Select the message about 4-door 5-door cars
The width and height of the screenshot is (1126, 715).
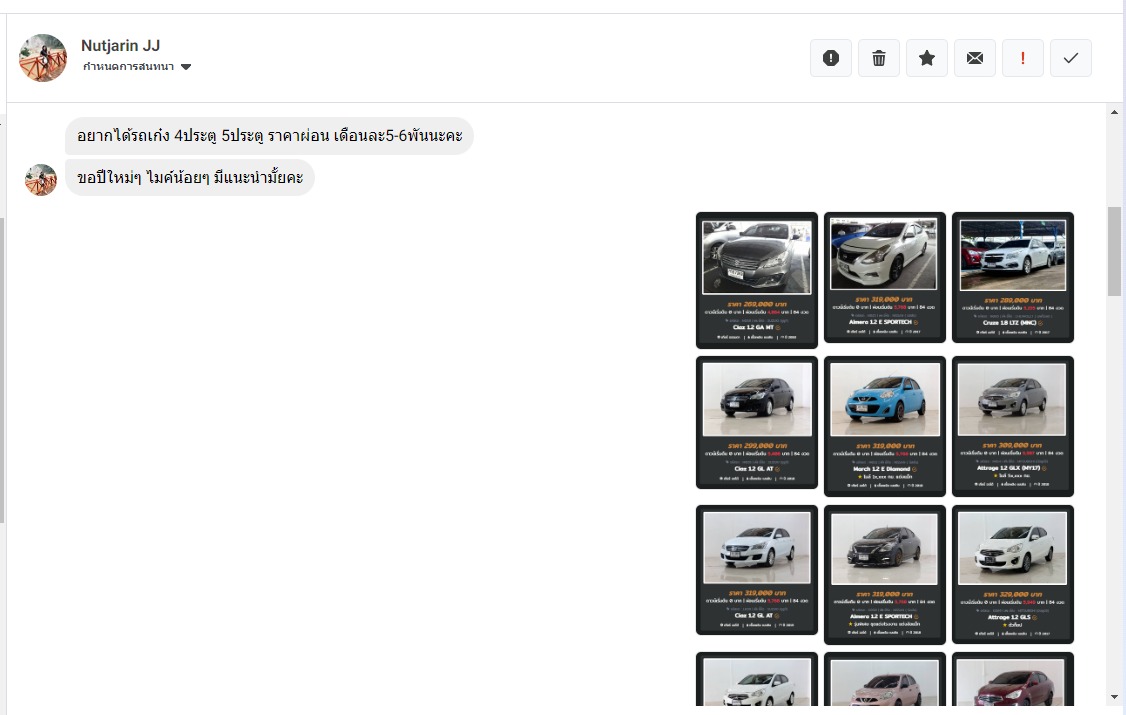(269, 136)
